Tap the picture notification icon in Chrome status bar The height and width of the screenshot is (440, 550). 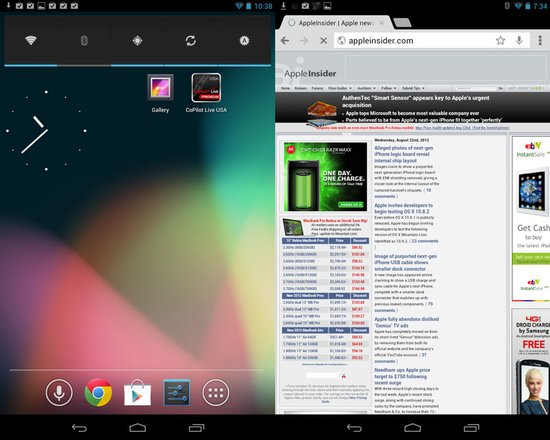click(x=327, y=6)
